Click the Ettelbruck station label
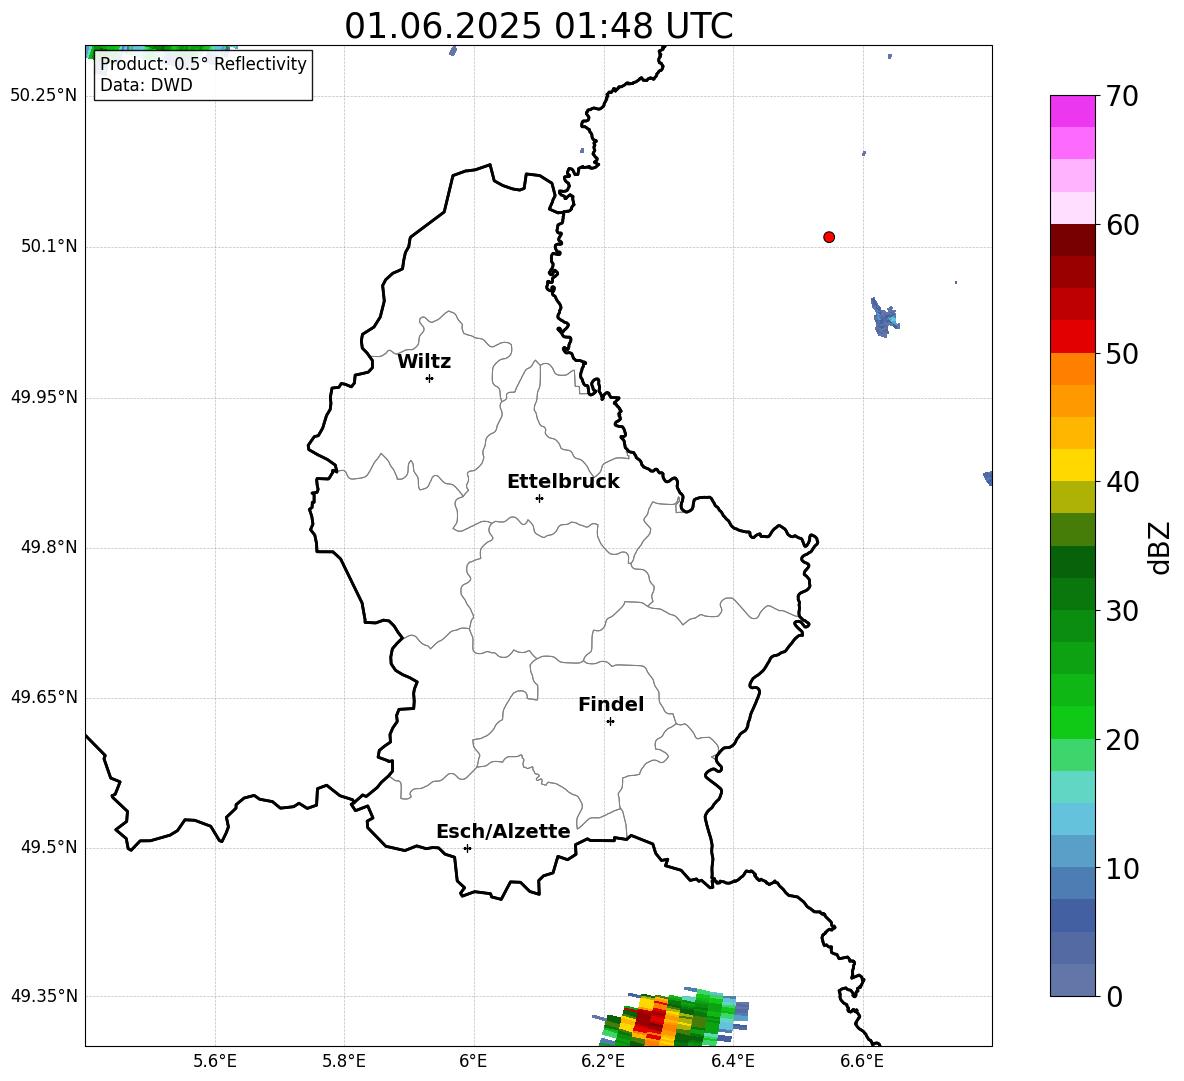The image size is (1184, 1081). [x=563, y=482]
